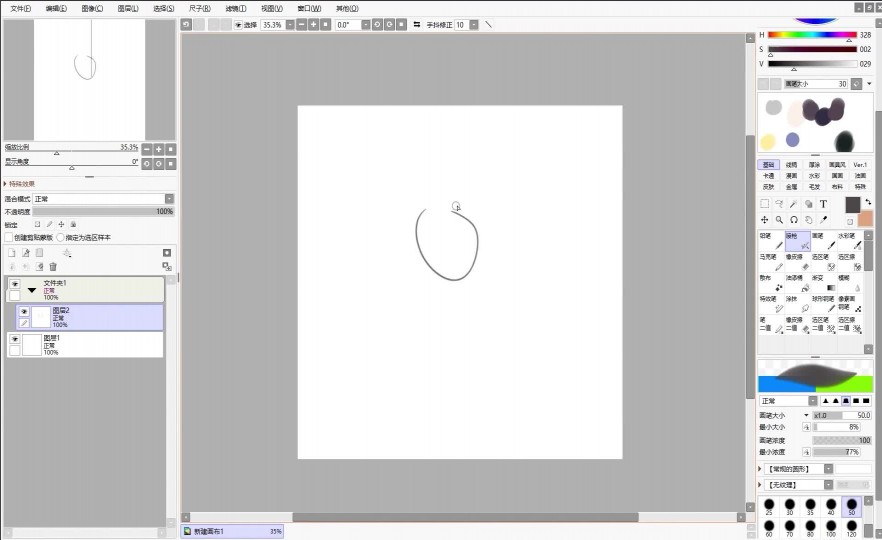882x540 pixels.
Task: Open the 视图 menu
Action: point(271,8)
